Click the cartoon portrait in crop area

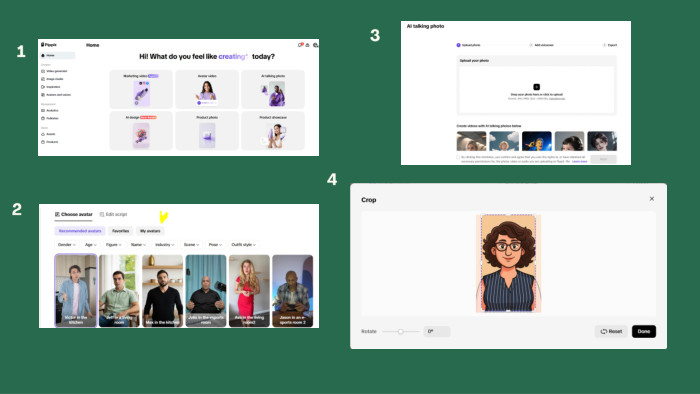point(508,263)
